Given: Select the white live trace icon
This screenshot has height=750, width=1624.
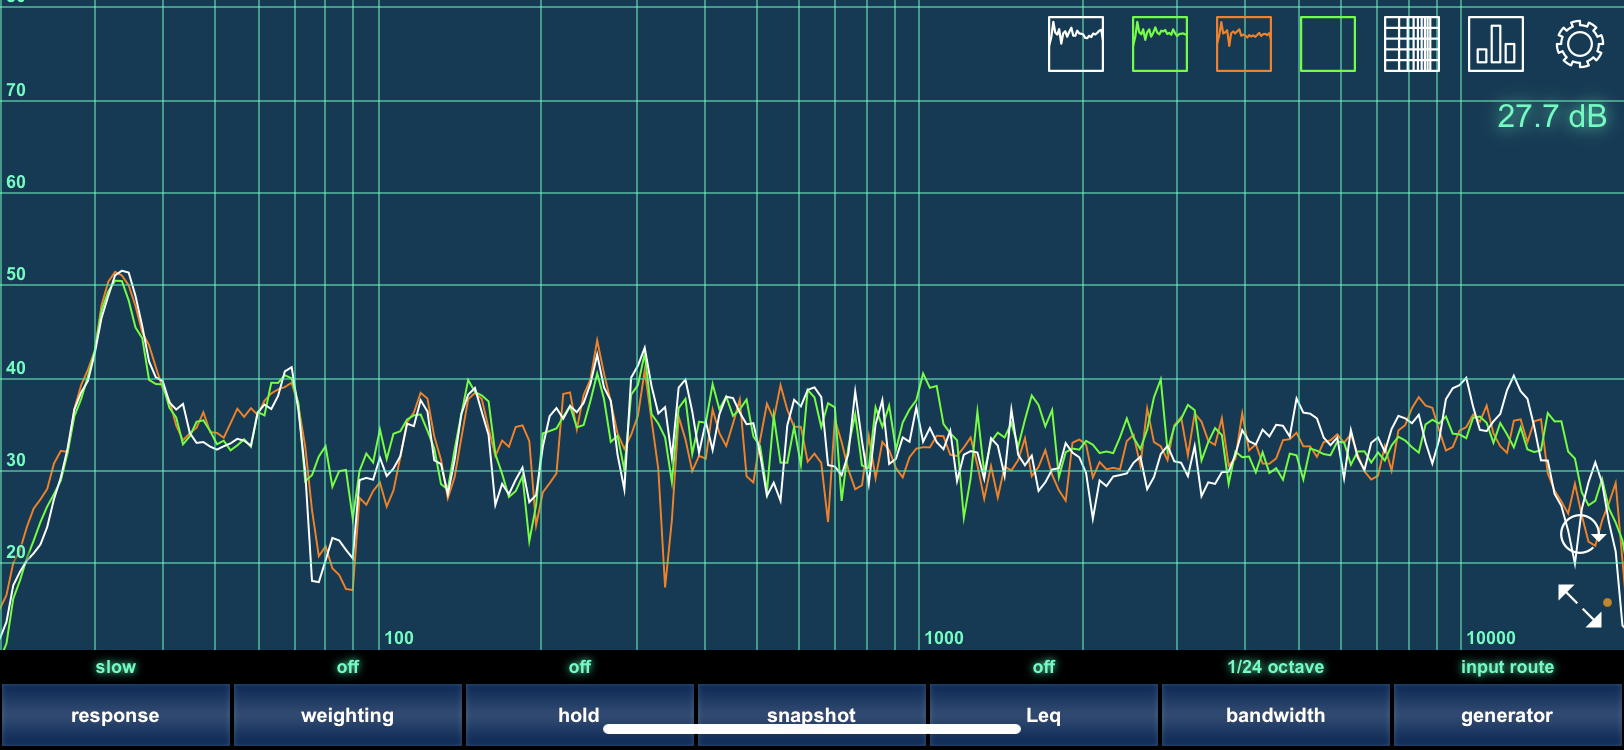Looking at the screenshot, I should pyautogui.click(x=1075, y=44).
